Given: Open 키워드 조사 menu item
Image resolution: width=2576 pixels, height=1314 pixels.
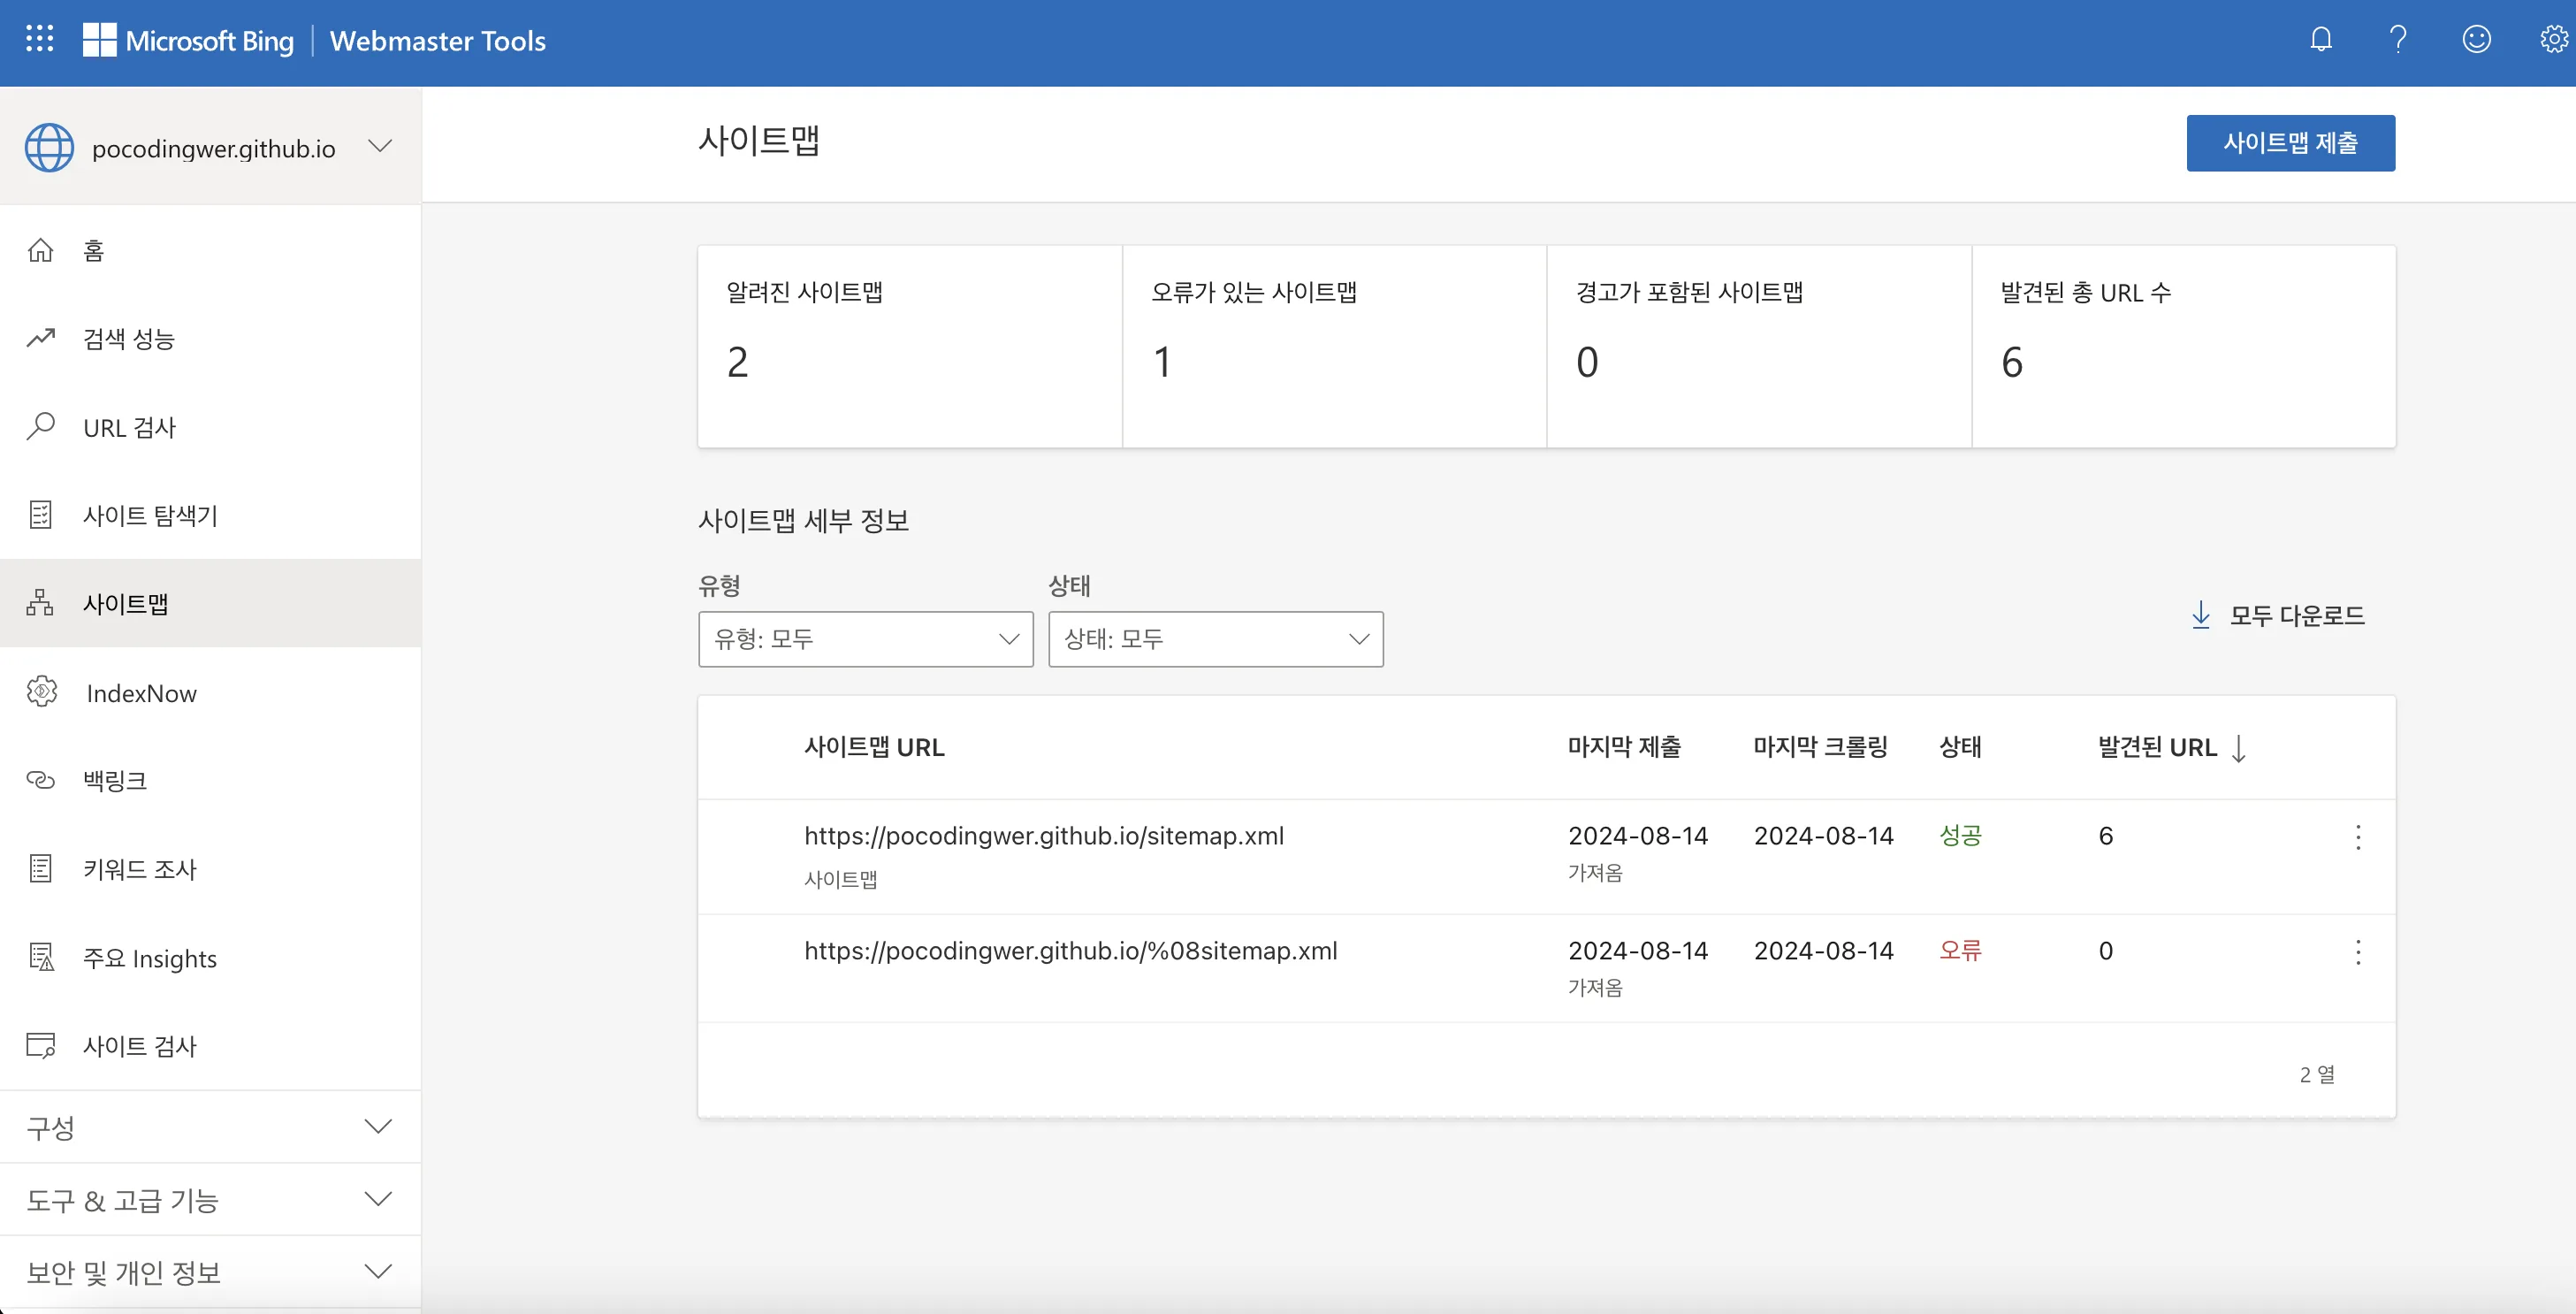Looking at the screenshot, I should click(x=210, y=869).
